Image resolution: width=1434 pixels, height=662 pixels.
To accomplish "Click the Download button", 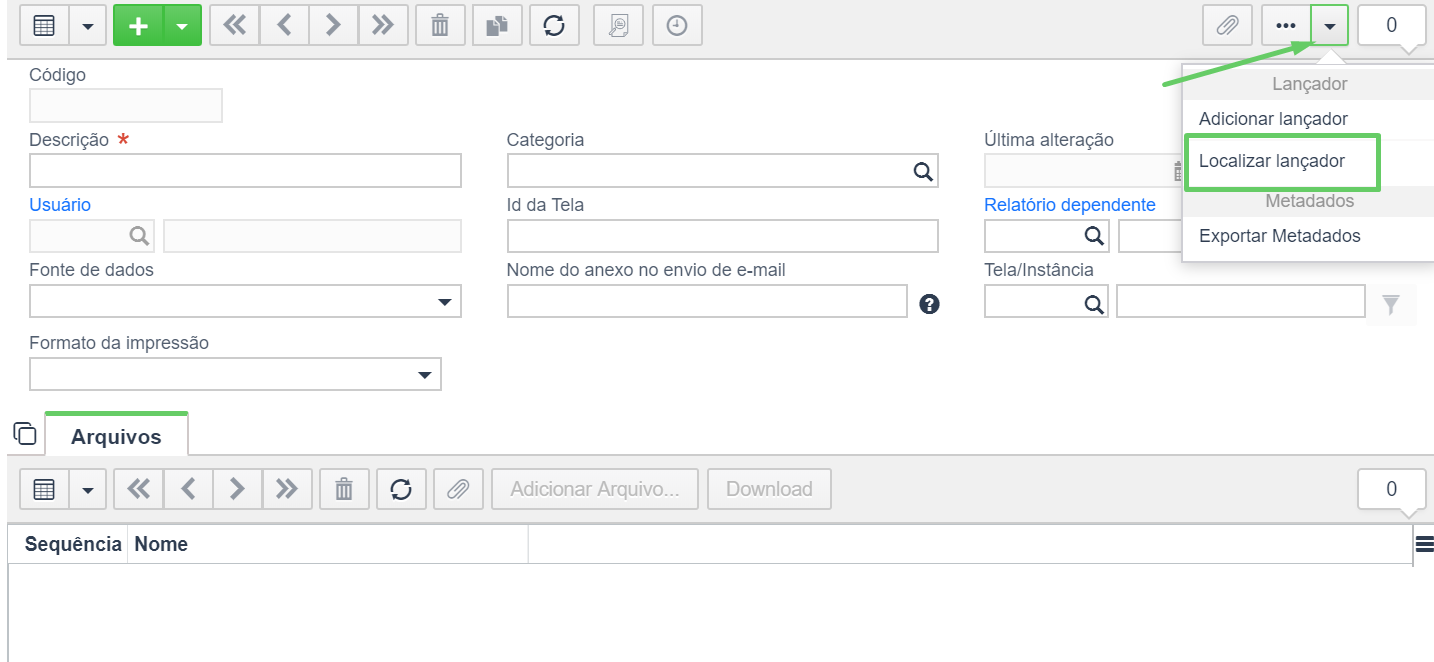I will (769, 489).
